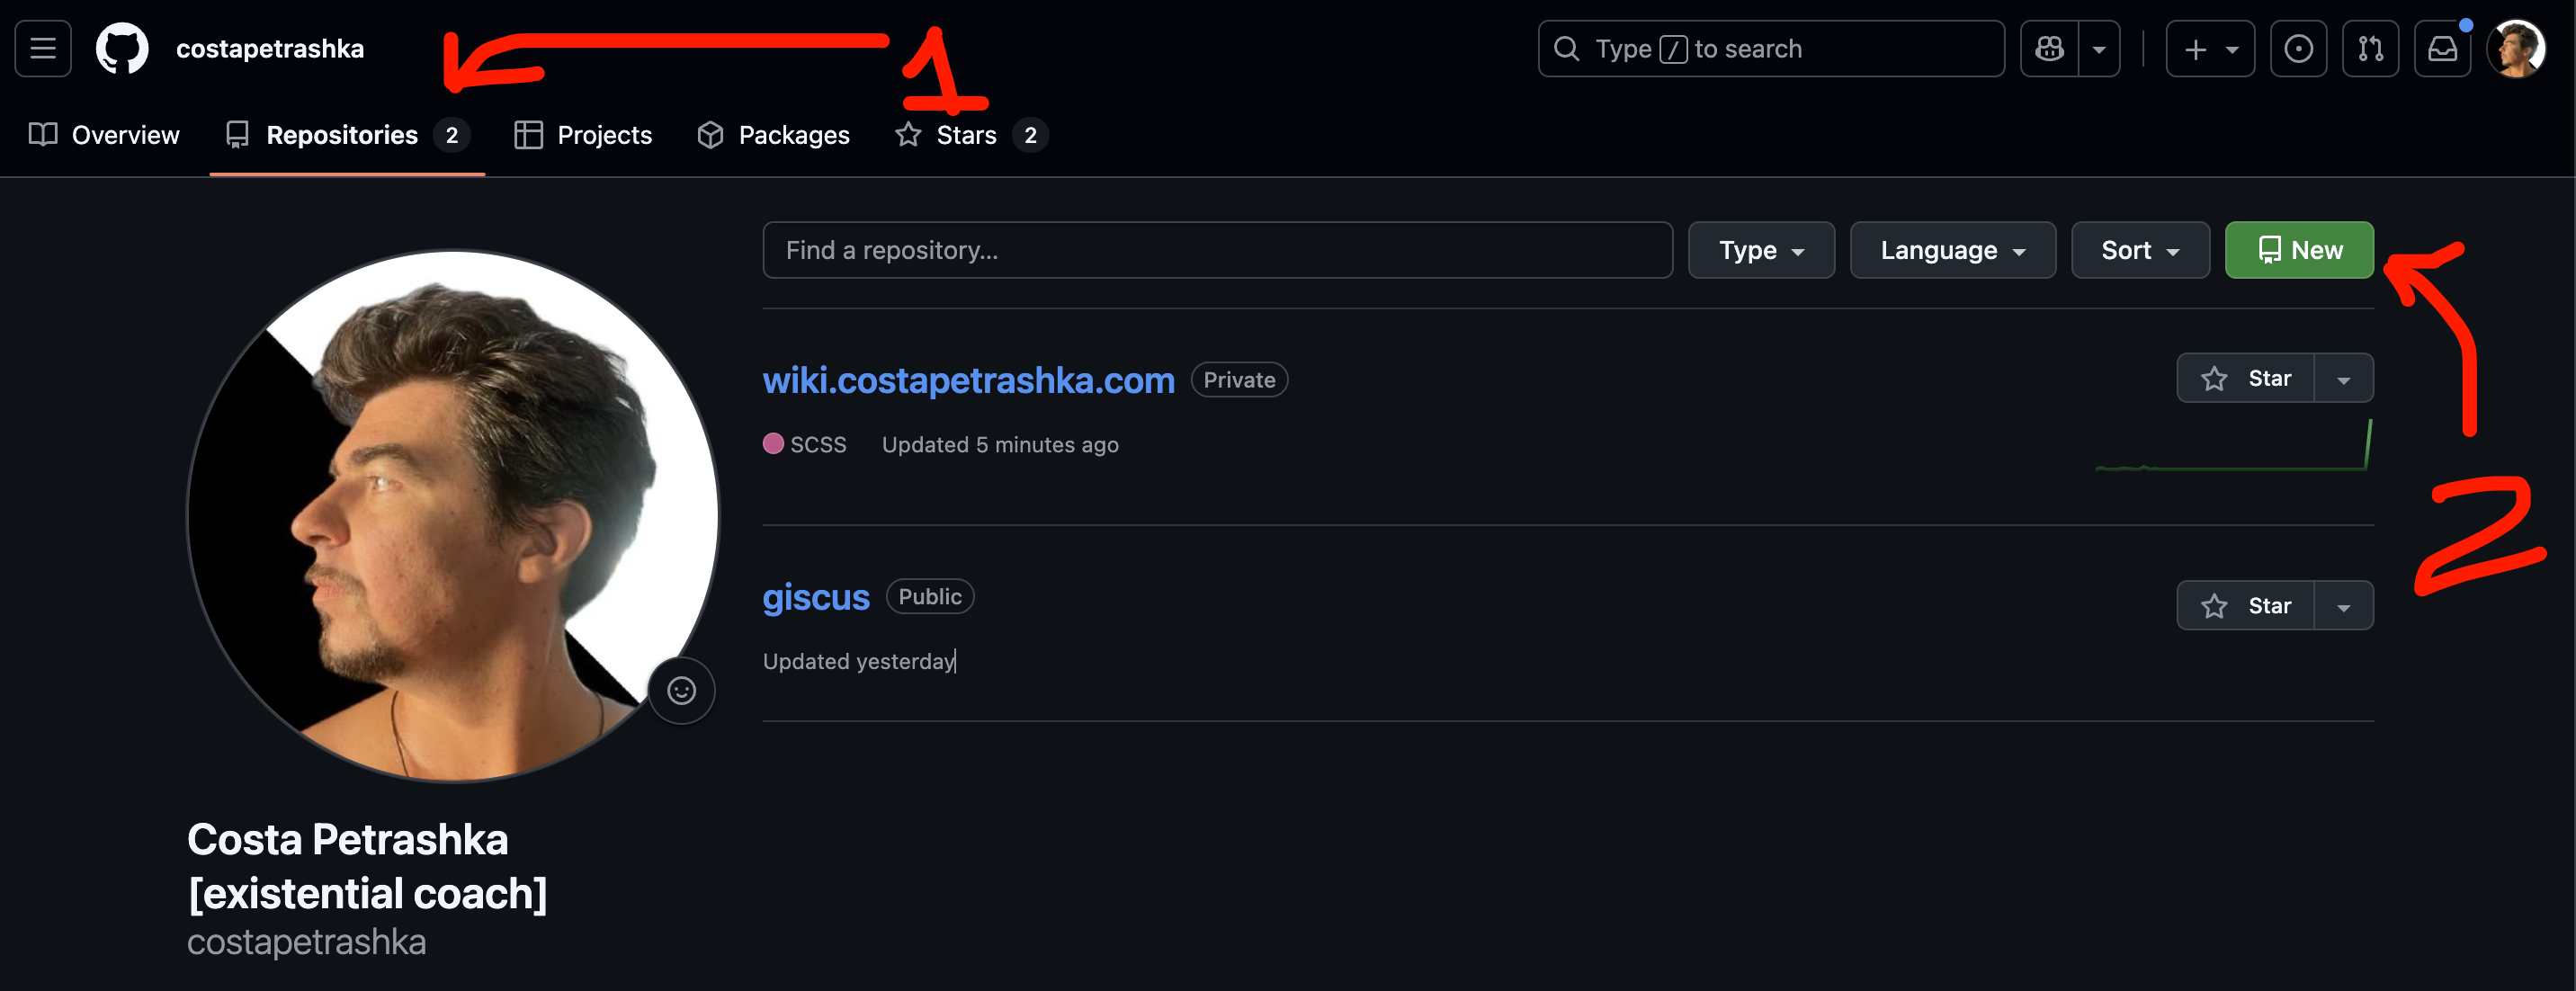Open the Issues icon in header

point(2298,48)
